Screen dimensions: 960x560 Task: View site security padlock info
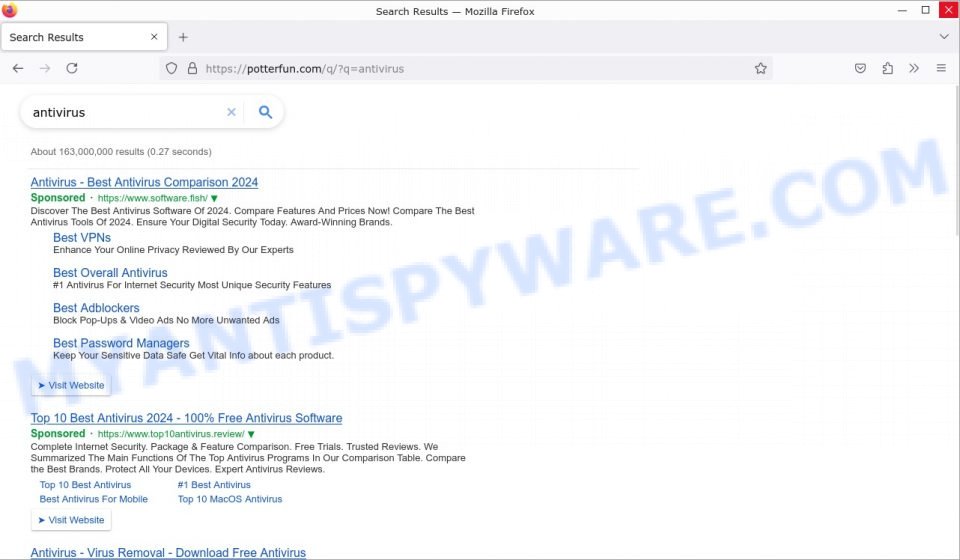192,69
